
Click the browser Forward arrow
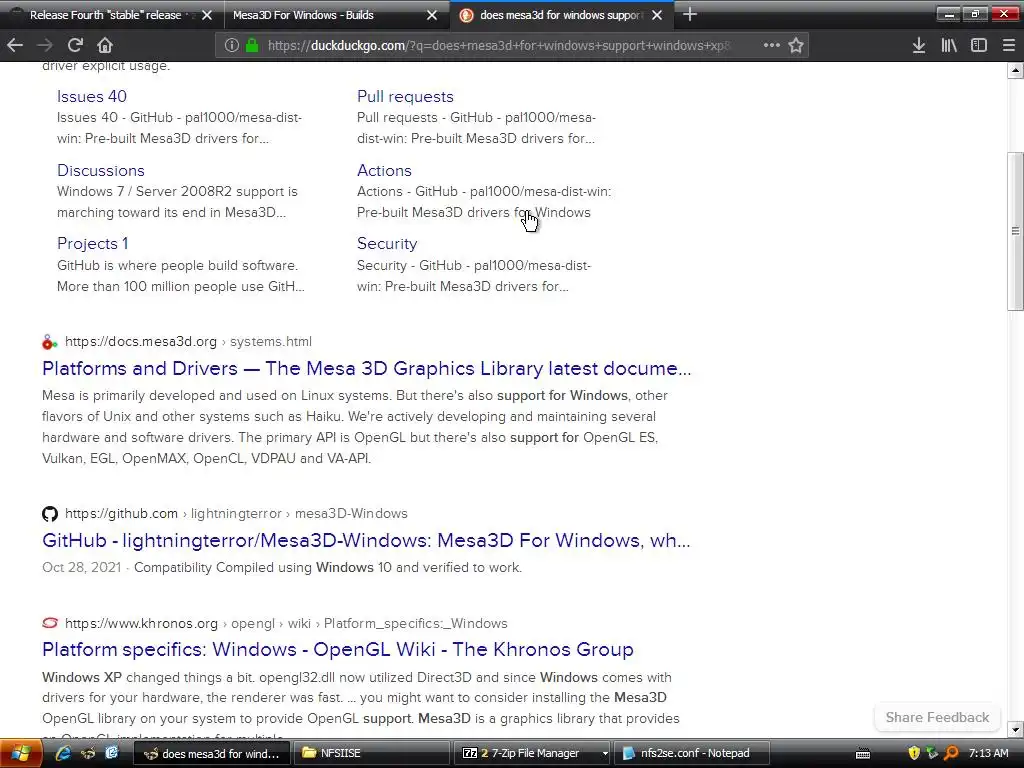[44, 45]
